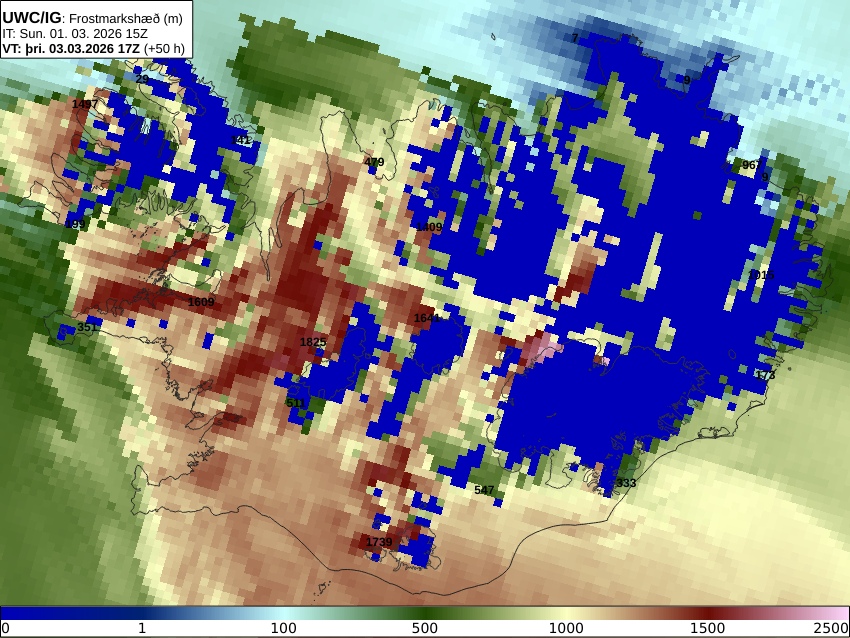Click the map value 967
The image size is (850, 638).
pos(752,165)
